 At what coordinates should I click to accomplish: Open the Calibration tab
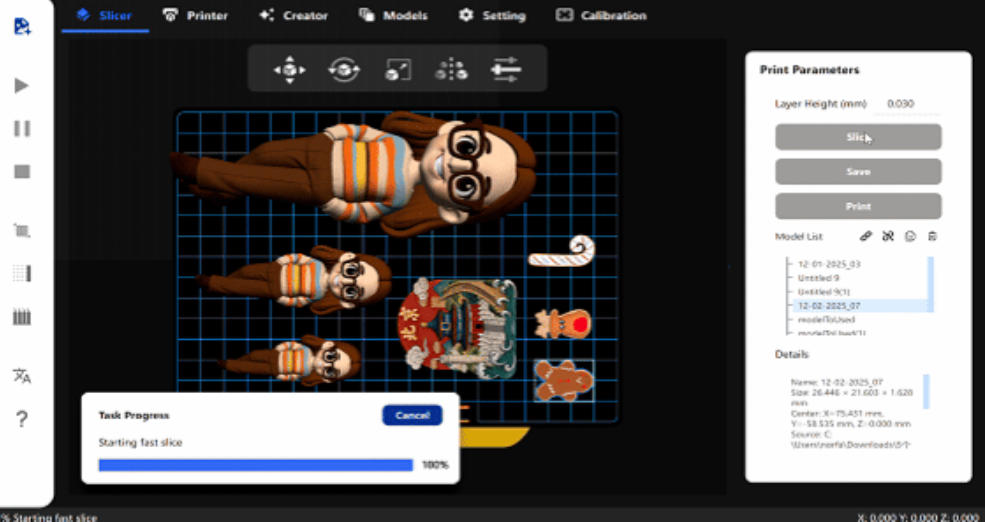pyautogui.click(x=601, y=15)
